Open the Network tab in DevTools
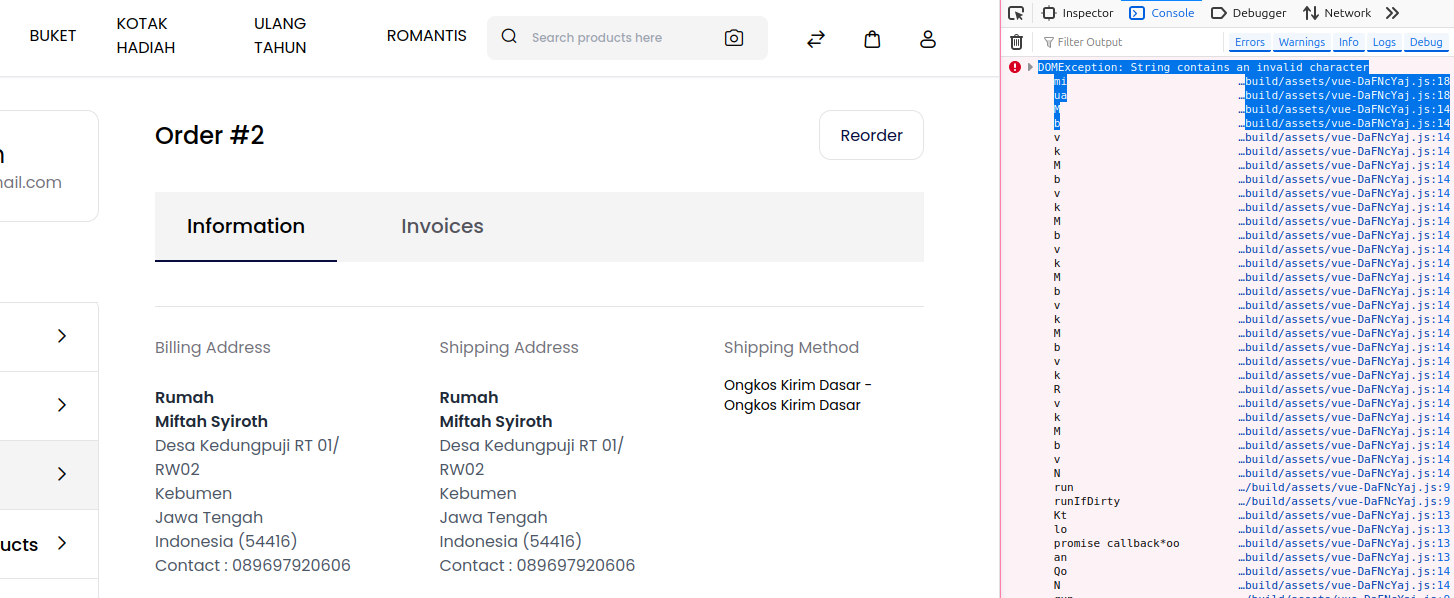Viewport: 1454px width, 598px height. [1337, 13]
